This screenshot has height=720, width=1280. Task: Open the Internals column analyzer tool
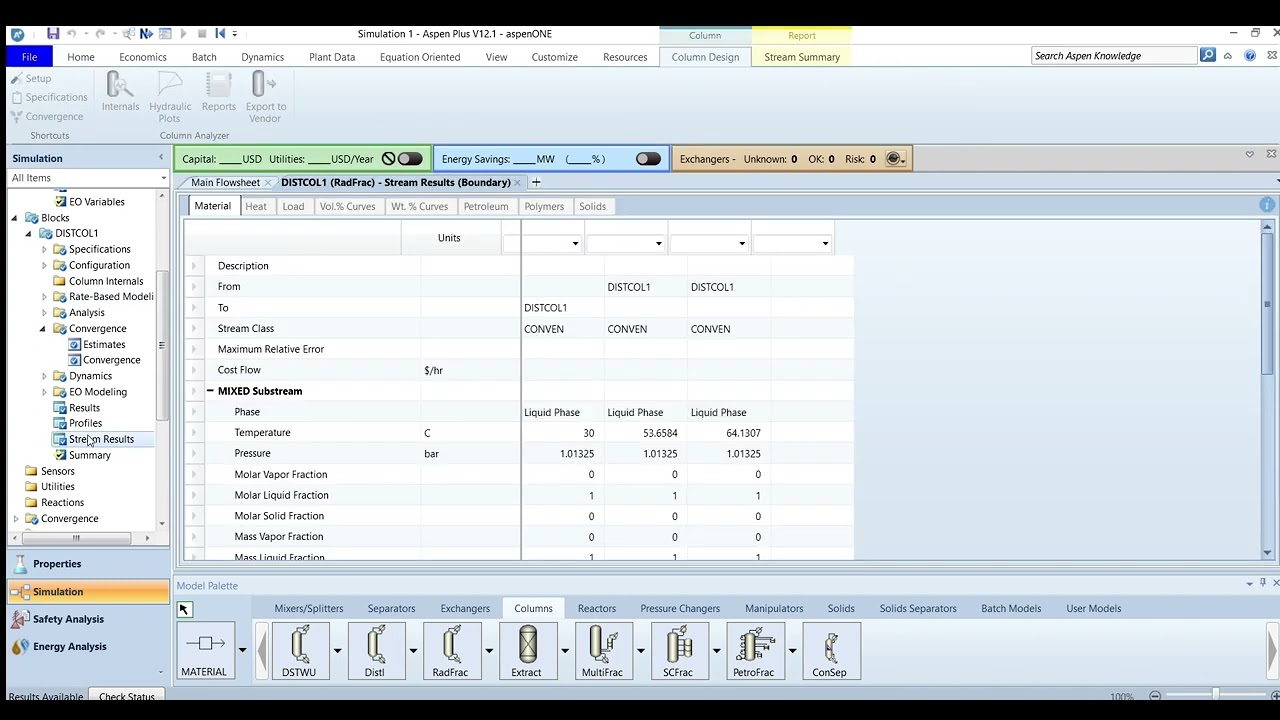tap(120, 92)
